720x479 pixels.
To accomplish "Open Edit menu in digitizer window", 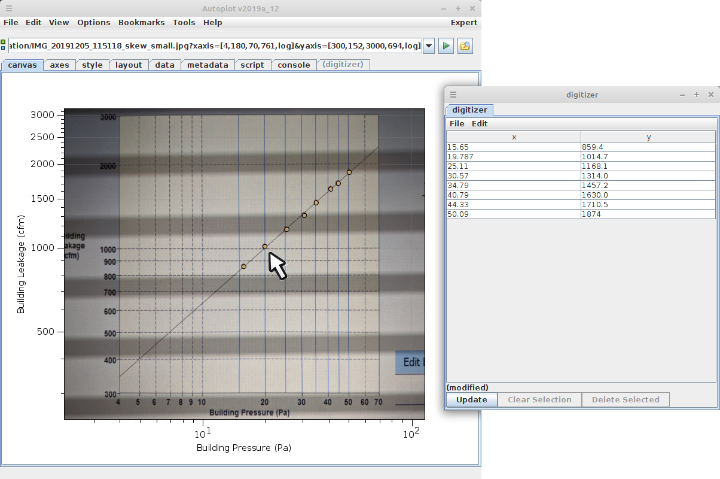I will pos(479,124).
